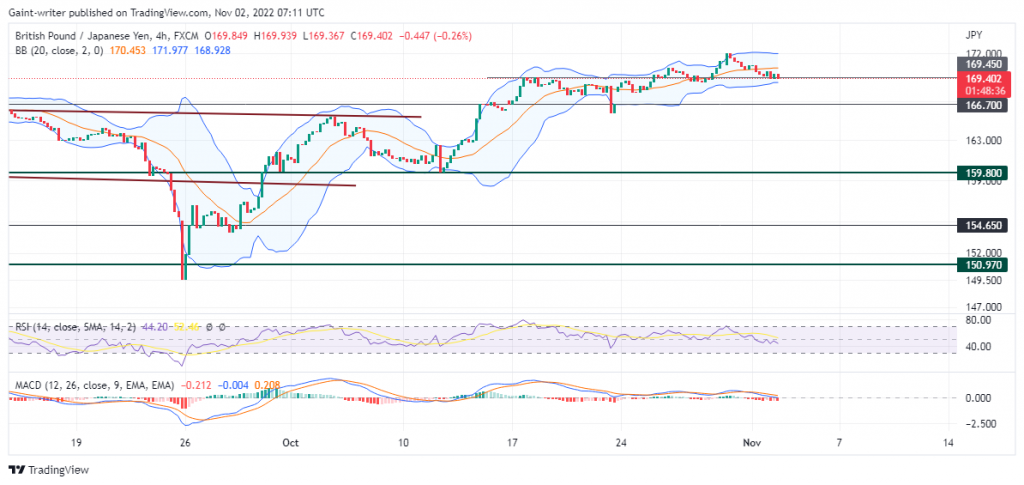
Task: Click the 19 date label on time axis
Action: [x=76, y=443]
